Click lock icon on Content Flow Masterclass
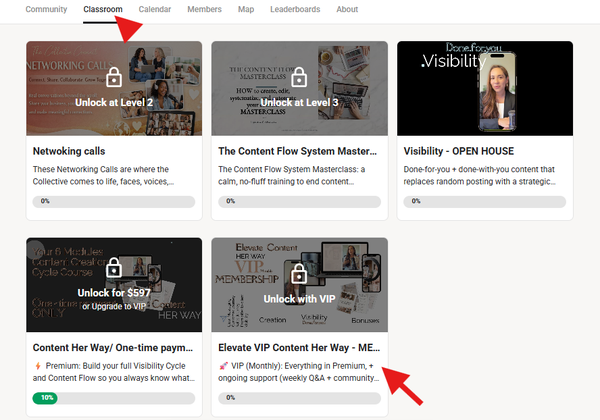The height and width of the screenshot is (420, 600). click(x=299, y=77)
